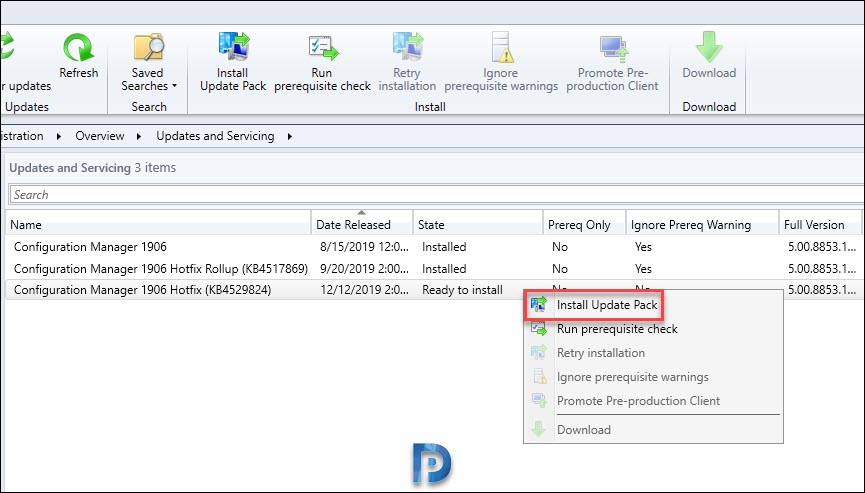865x493 pixels.
Task: Select Retry installation in context menu
Action: tap(601, 353)
